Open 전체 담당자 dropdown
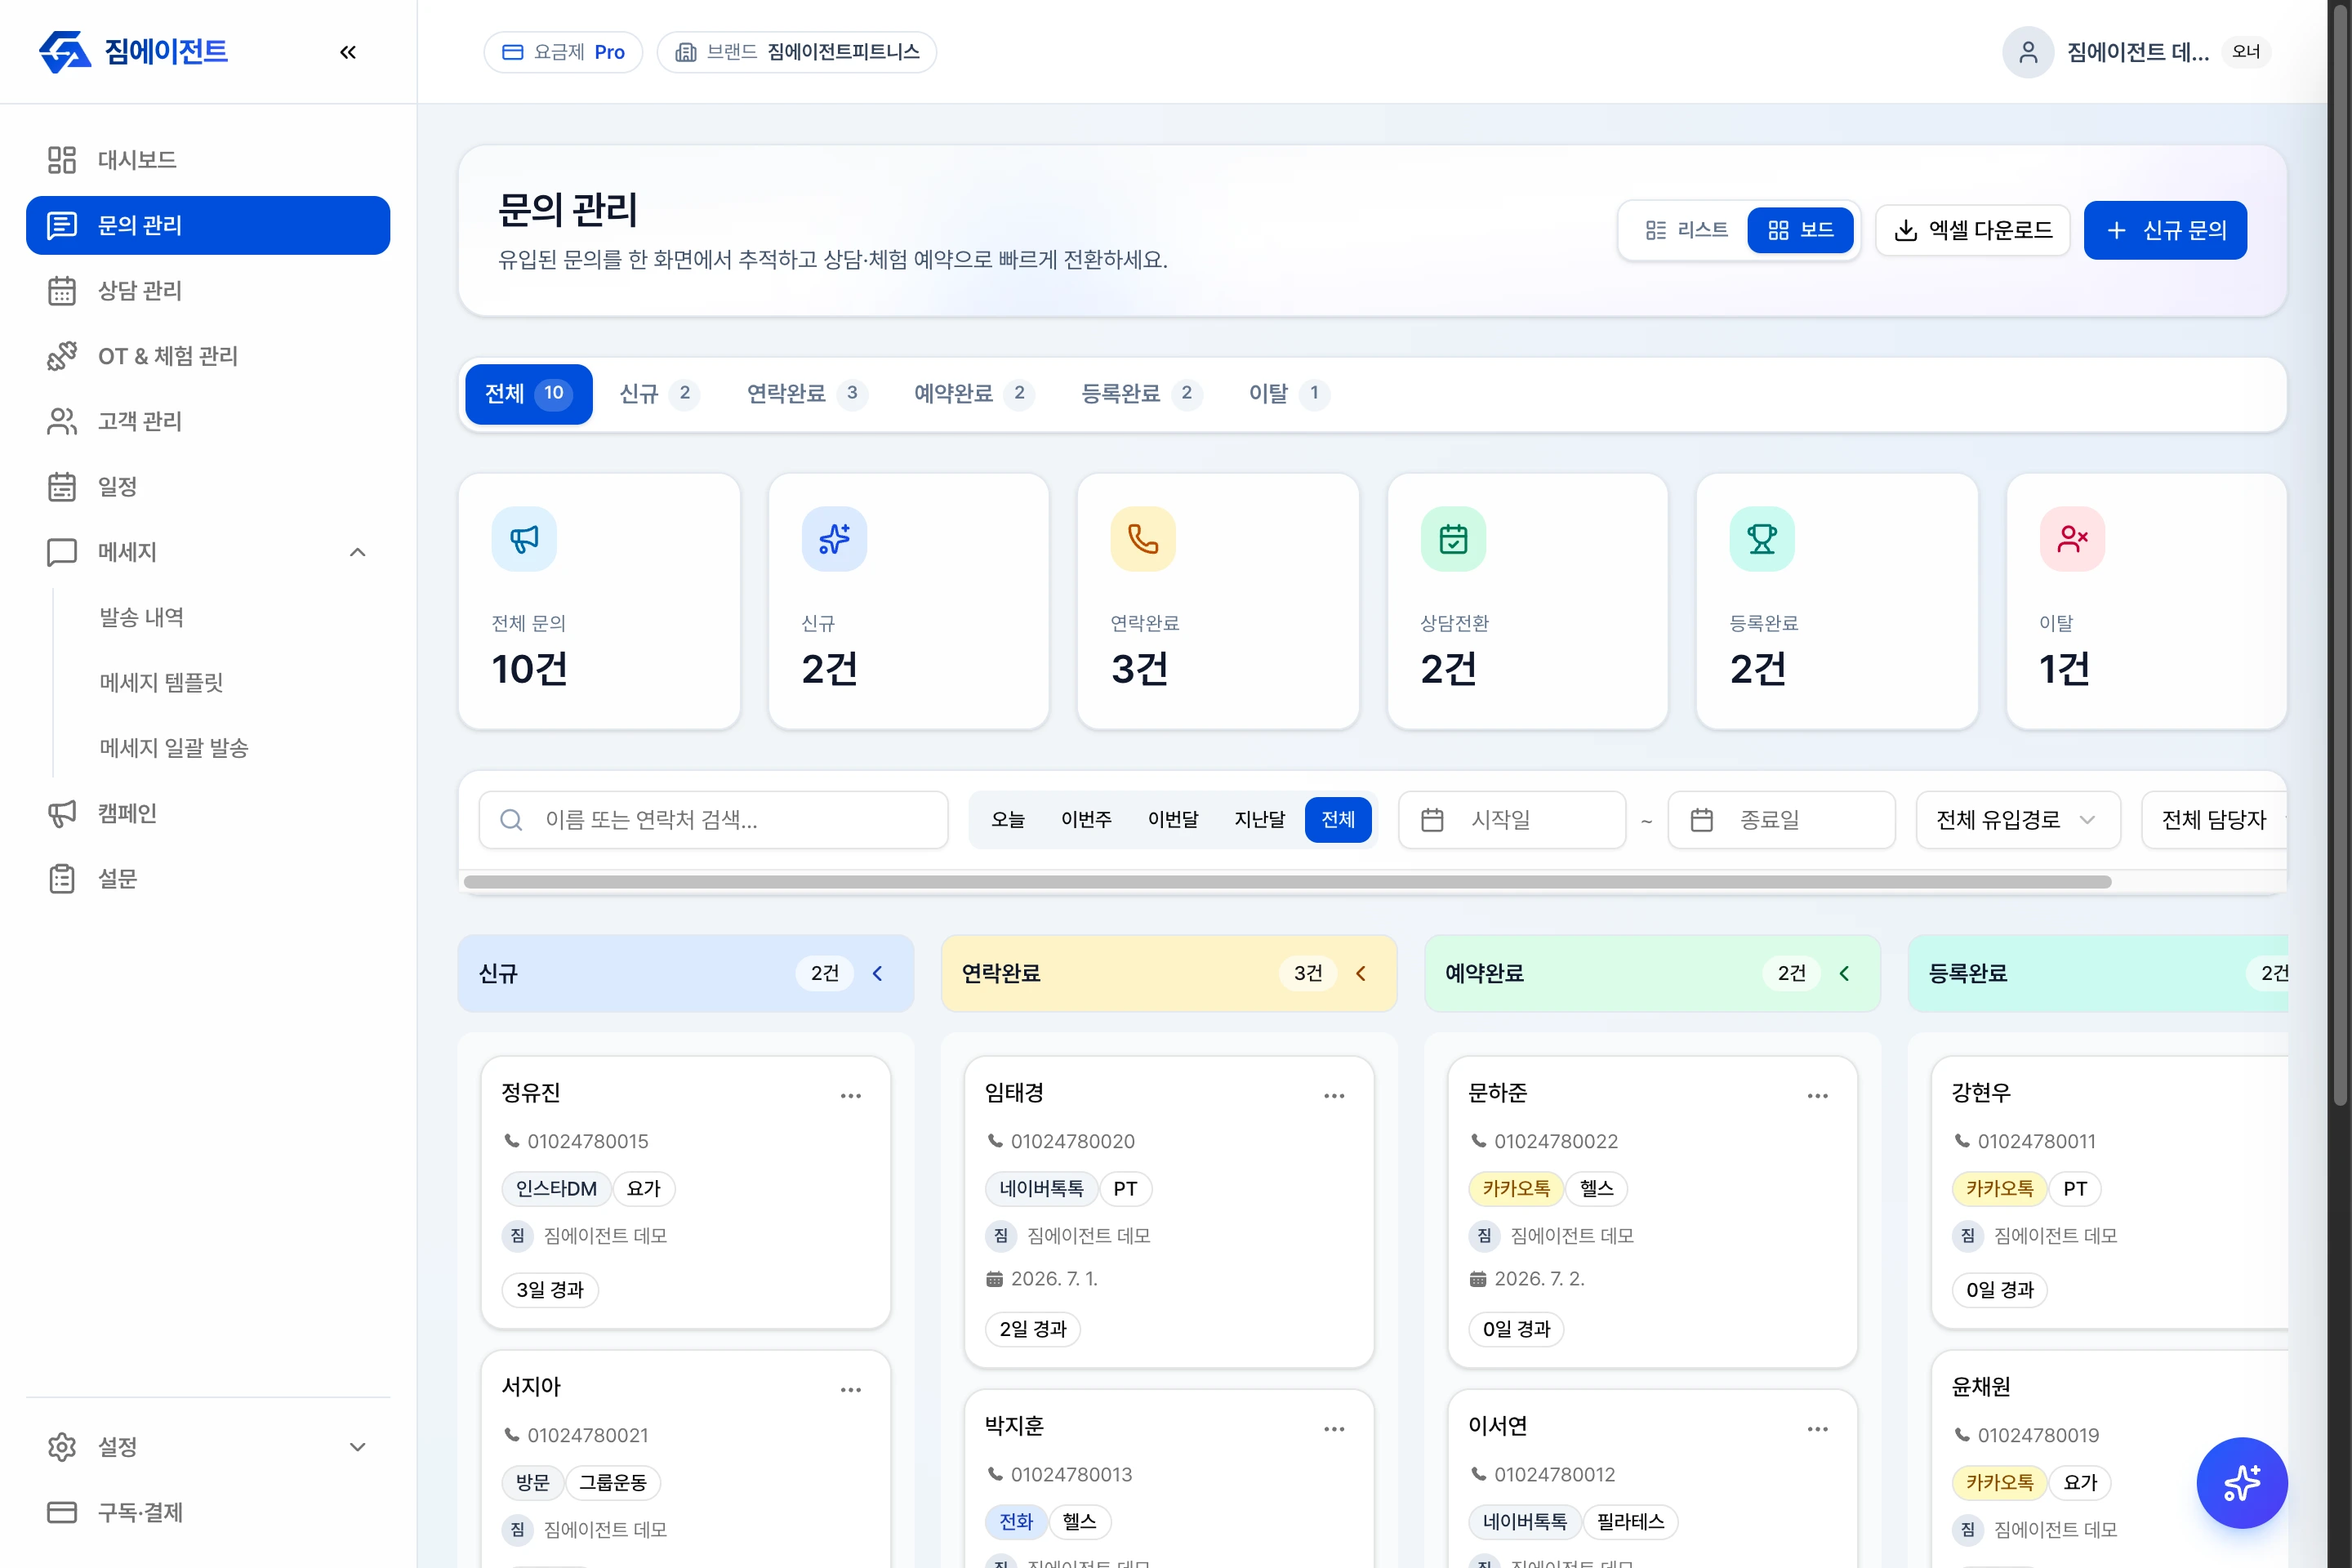This screenshot has height=1568, width=2352. 2215,820
